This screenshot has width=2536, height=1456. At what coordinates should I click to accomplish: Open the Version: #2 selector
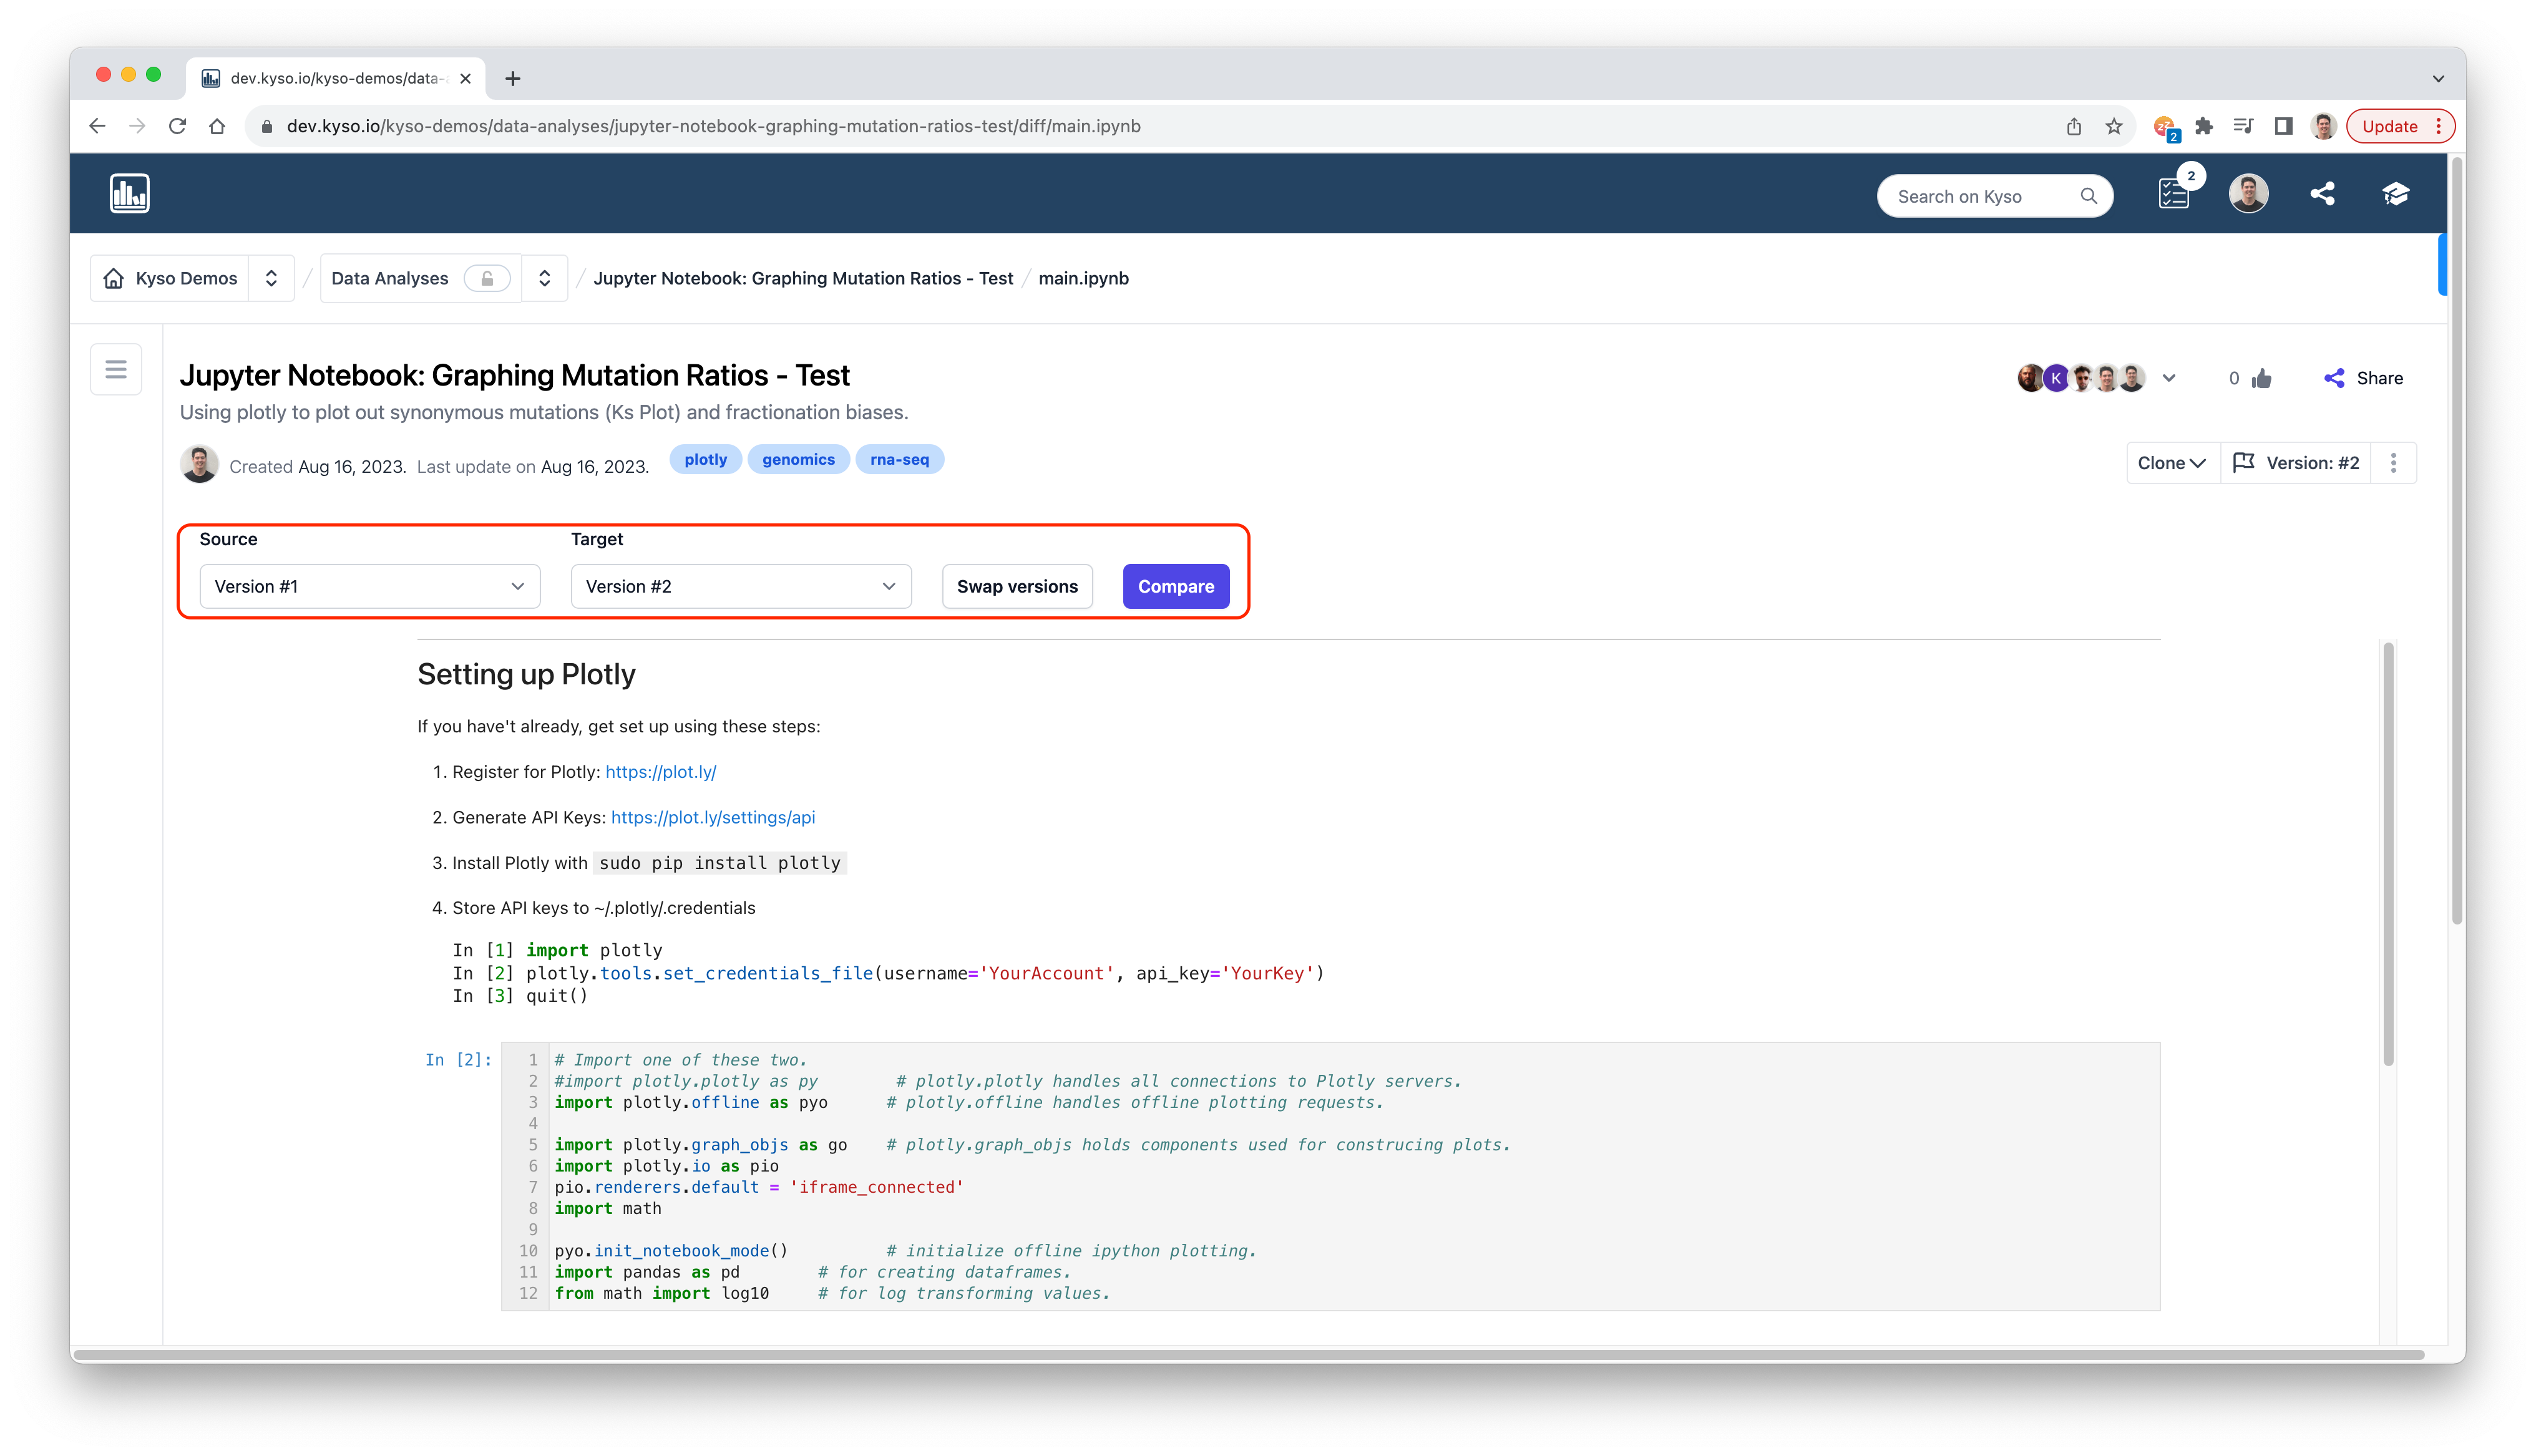point(2297,463)
